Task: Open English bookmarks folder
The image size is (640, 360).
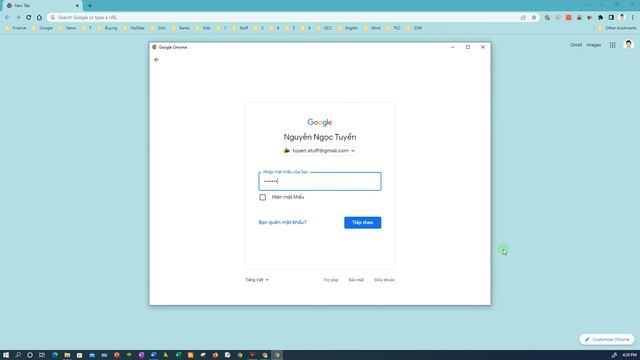Action: pyautogui.click(x=348, y=28)
